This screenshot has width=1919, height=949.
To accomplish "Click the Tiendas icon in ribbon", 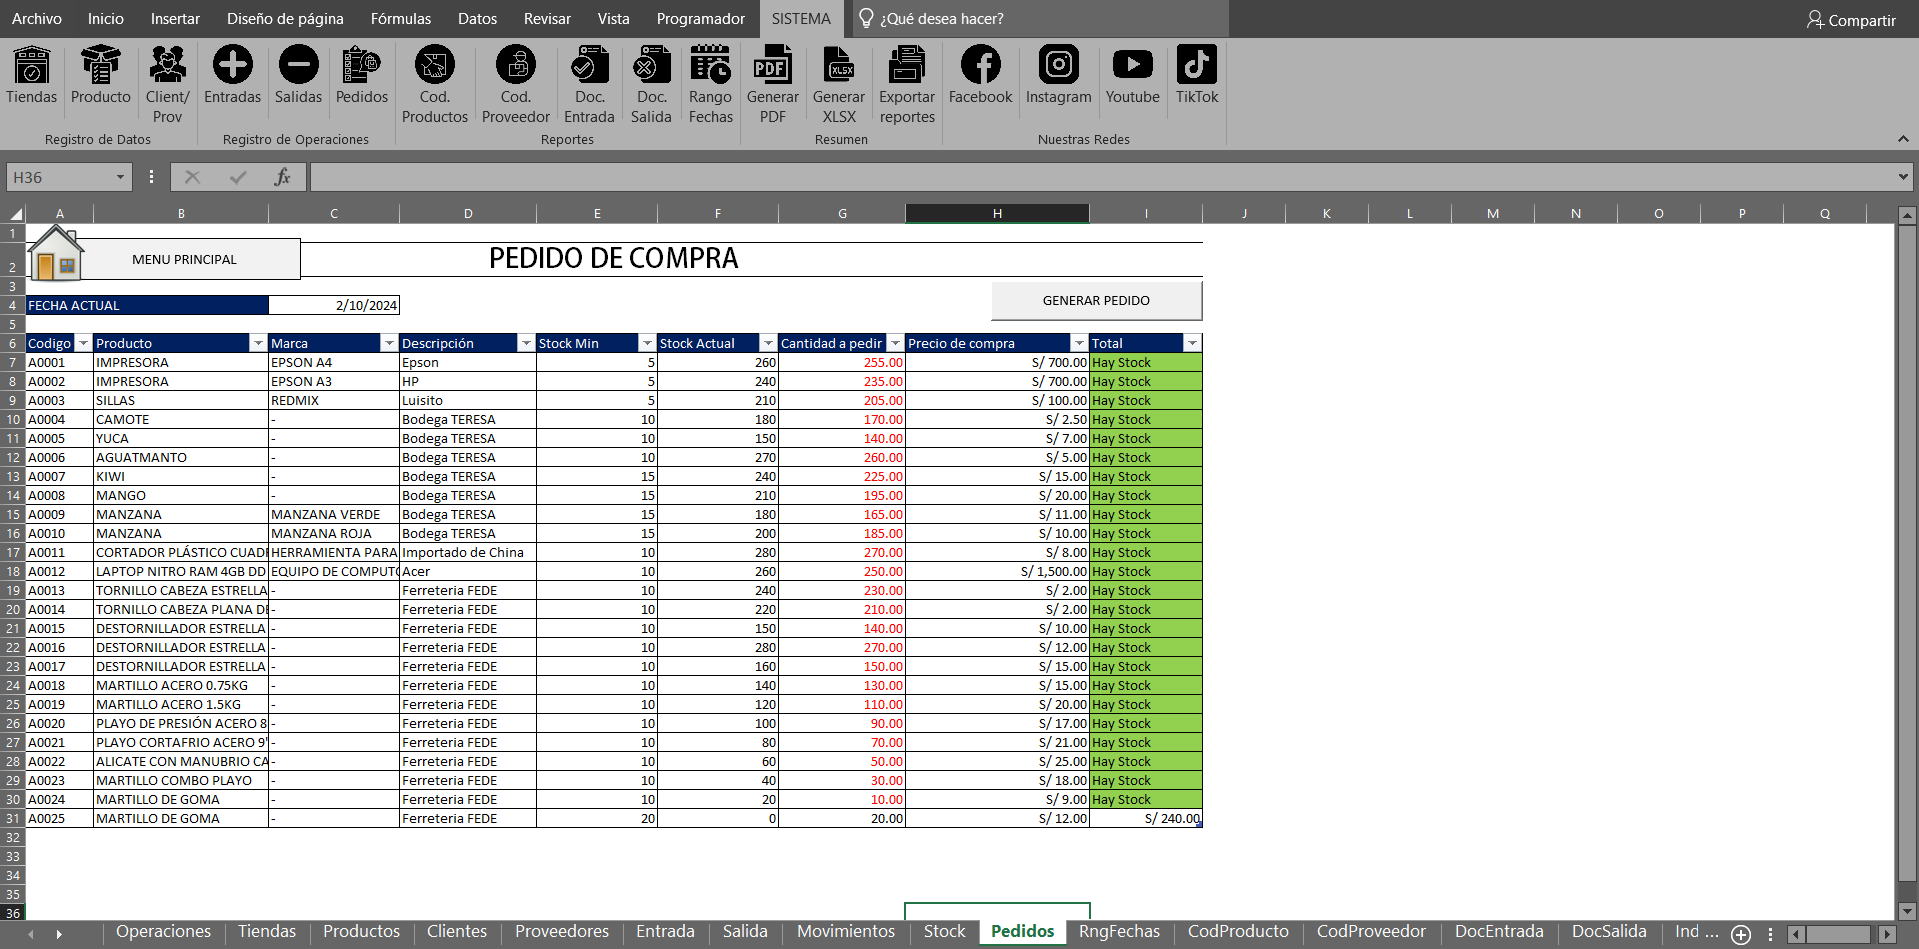I will point(32,66).
